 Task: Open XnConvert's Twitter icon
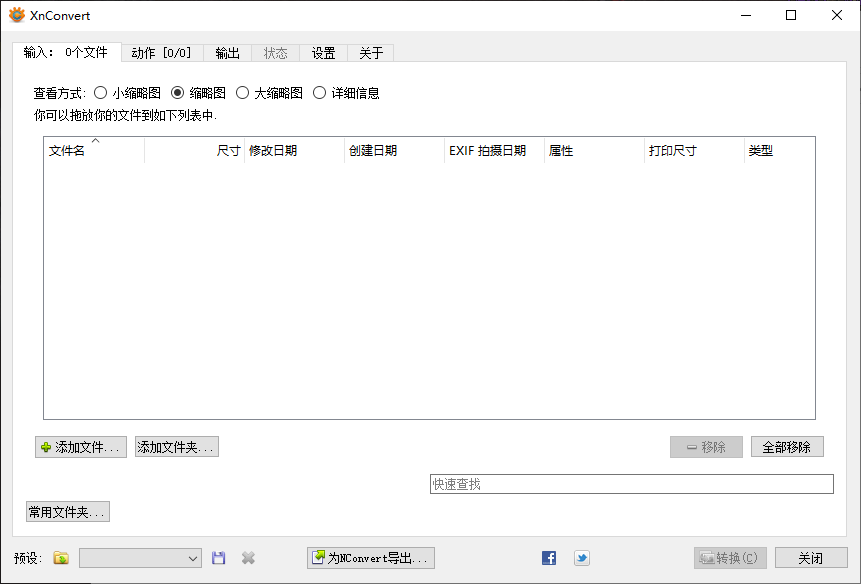[582, 558]
